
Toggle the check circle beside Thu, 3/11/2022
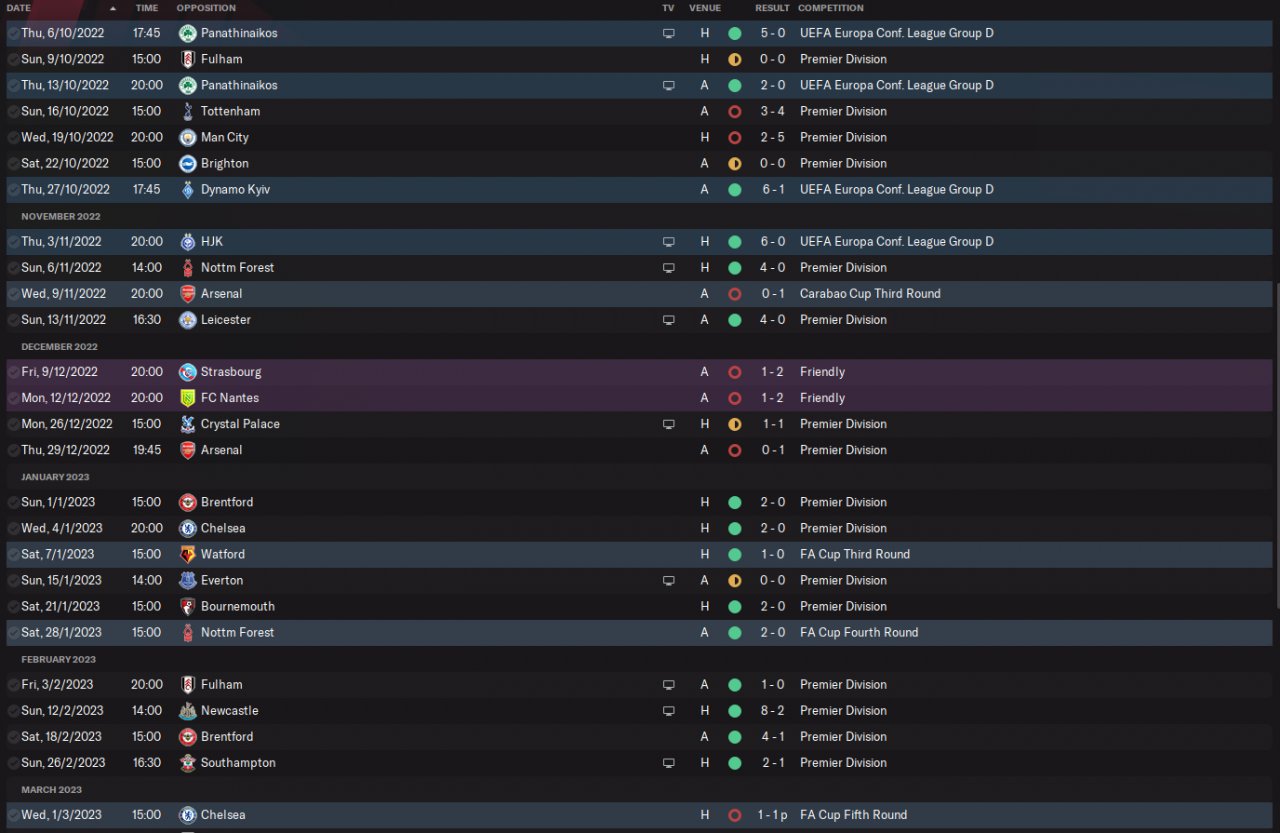click(12, 241)
